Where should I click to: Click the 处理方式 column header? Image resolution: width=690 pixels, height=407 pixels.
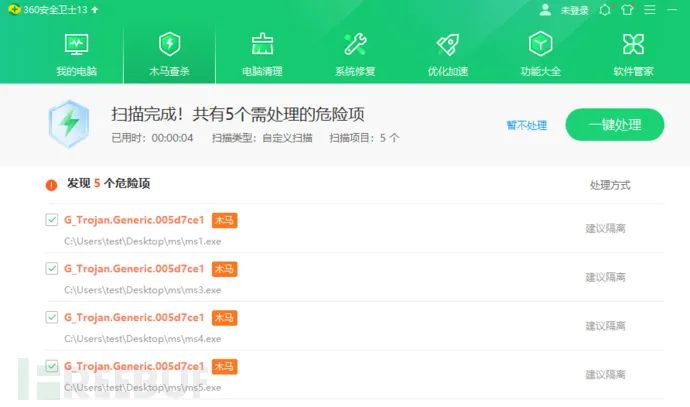610,185
